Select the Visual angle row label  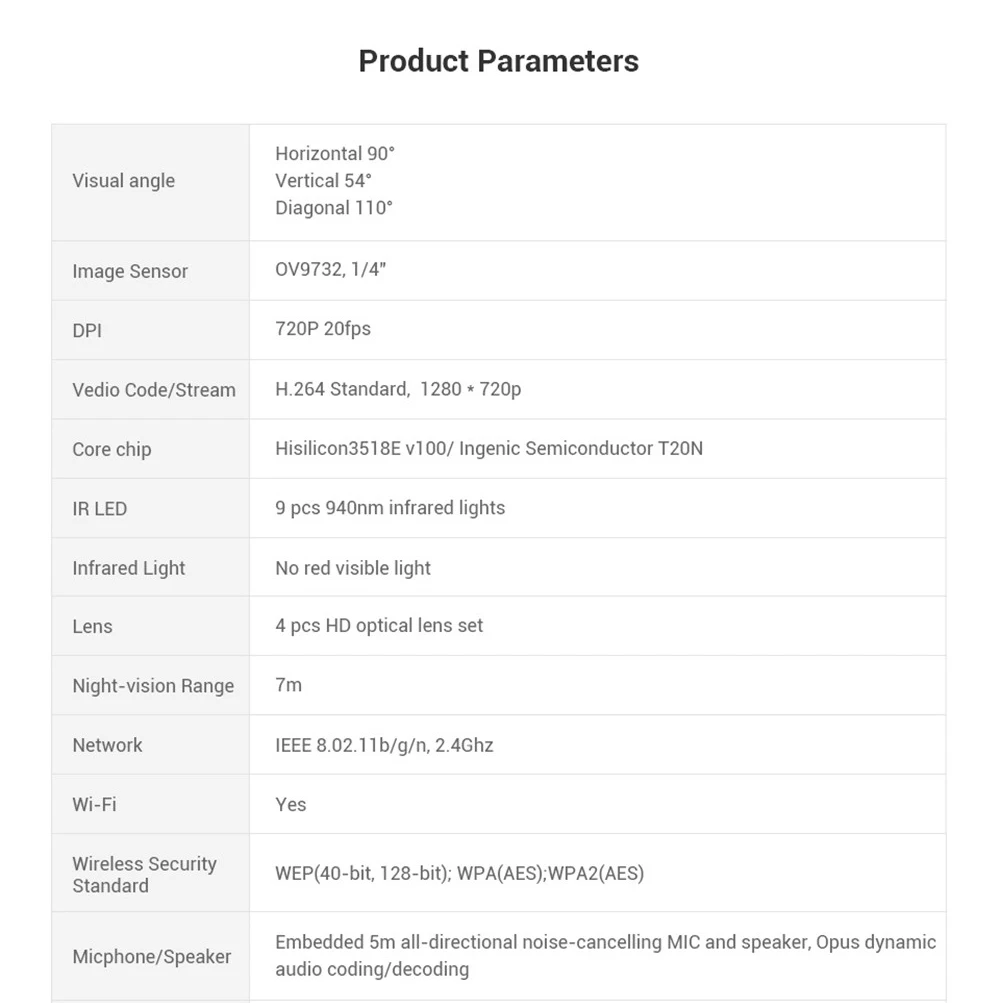point(123,181)
